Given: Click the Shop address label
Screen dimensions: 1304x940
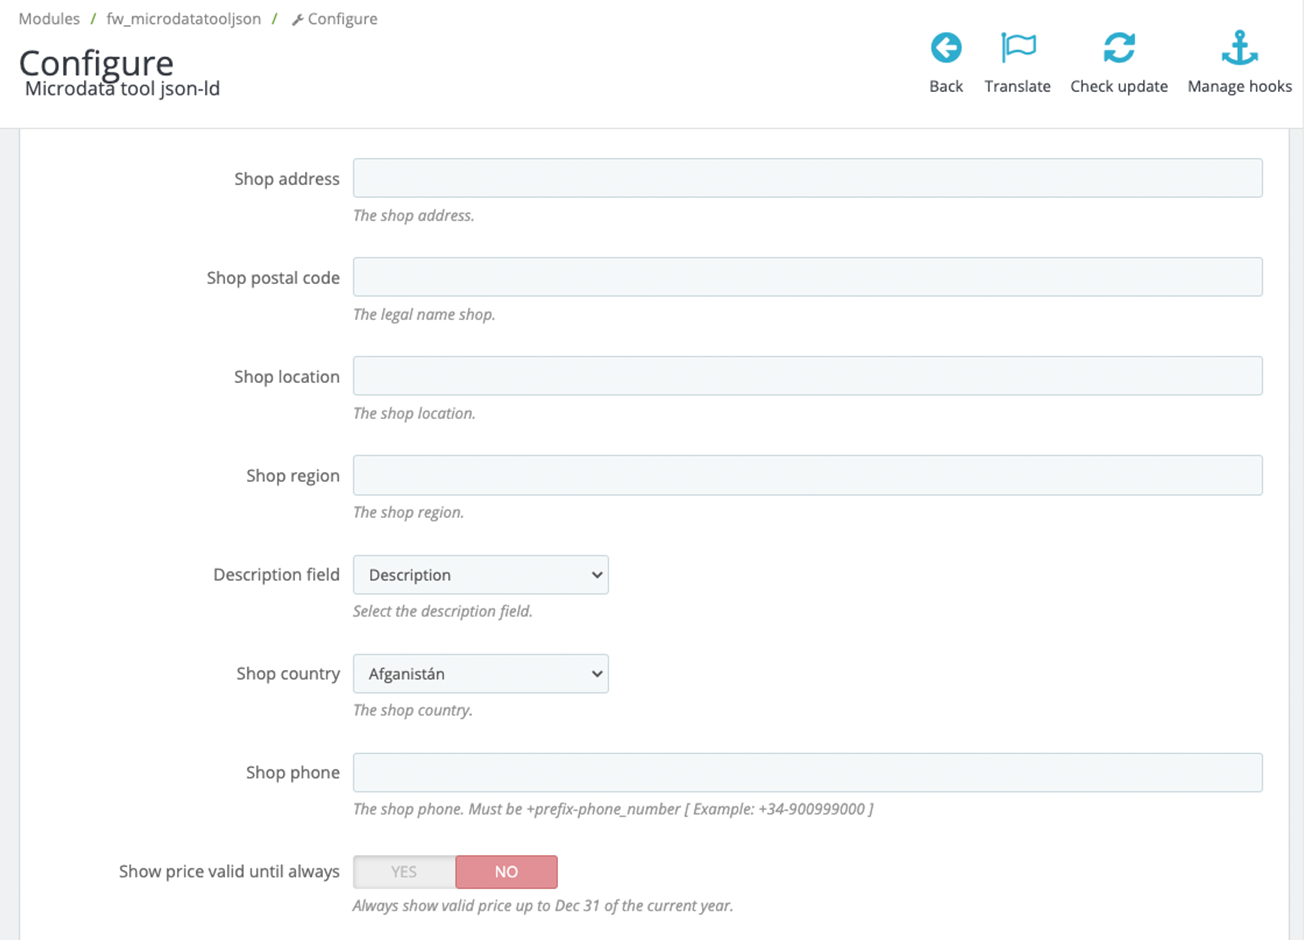Looking at the screenshot, I should pos(287,179).
